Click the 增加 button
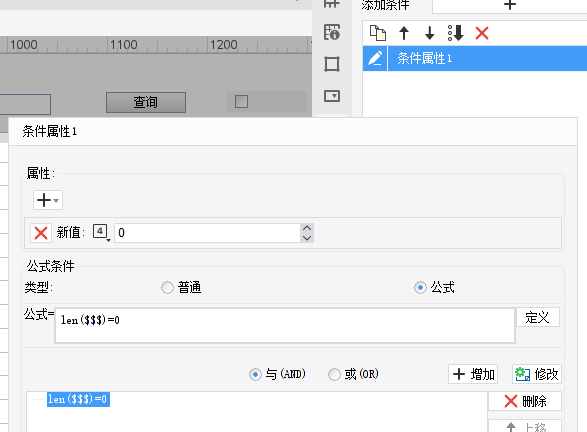The width and height of the screenshot is (587, 432). point(473,374)
